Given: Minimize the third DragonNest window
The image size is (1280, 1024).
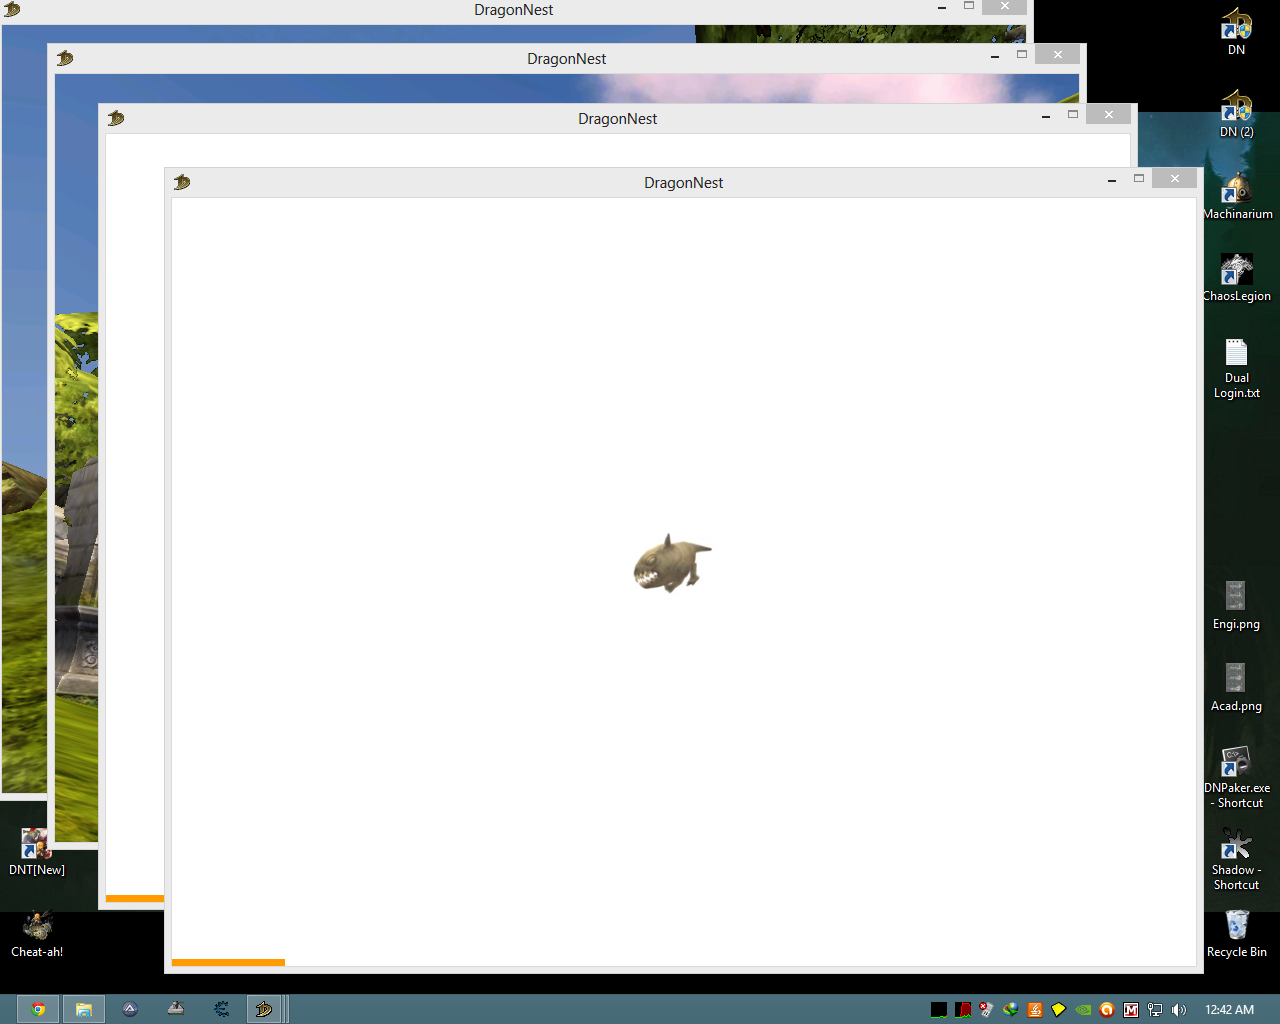Looking at the screenshot, I should click(x=1046, y=116).
